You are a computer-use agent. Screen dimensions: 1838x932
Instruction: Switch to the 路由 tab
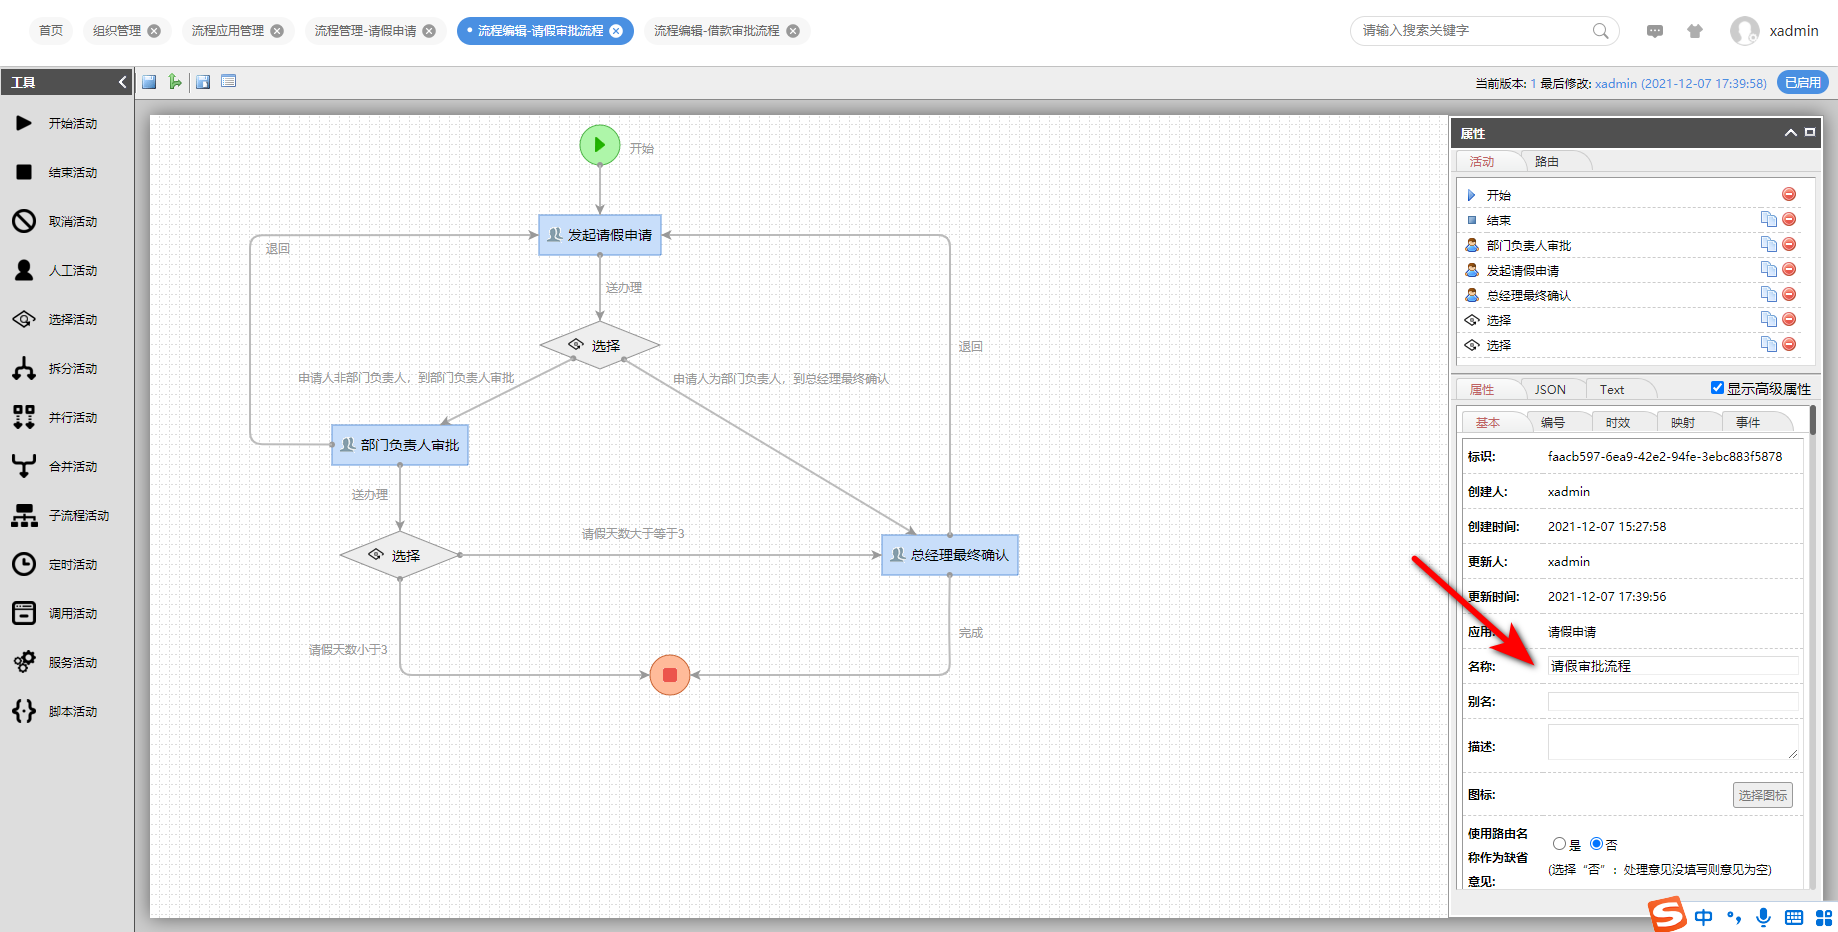pyautogui.click(x=1547, y=161)
